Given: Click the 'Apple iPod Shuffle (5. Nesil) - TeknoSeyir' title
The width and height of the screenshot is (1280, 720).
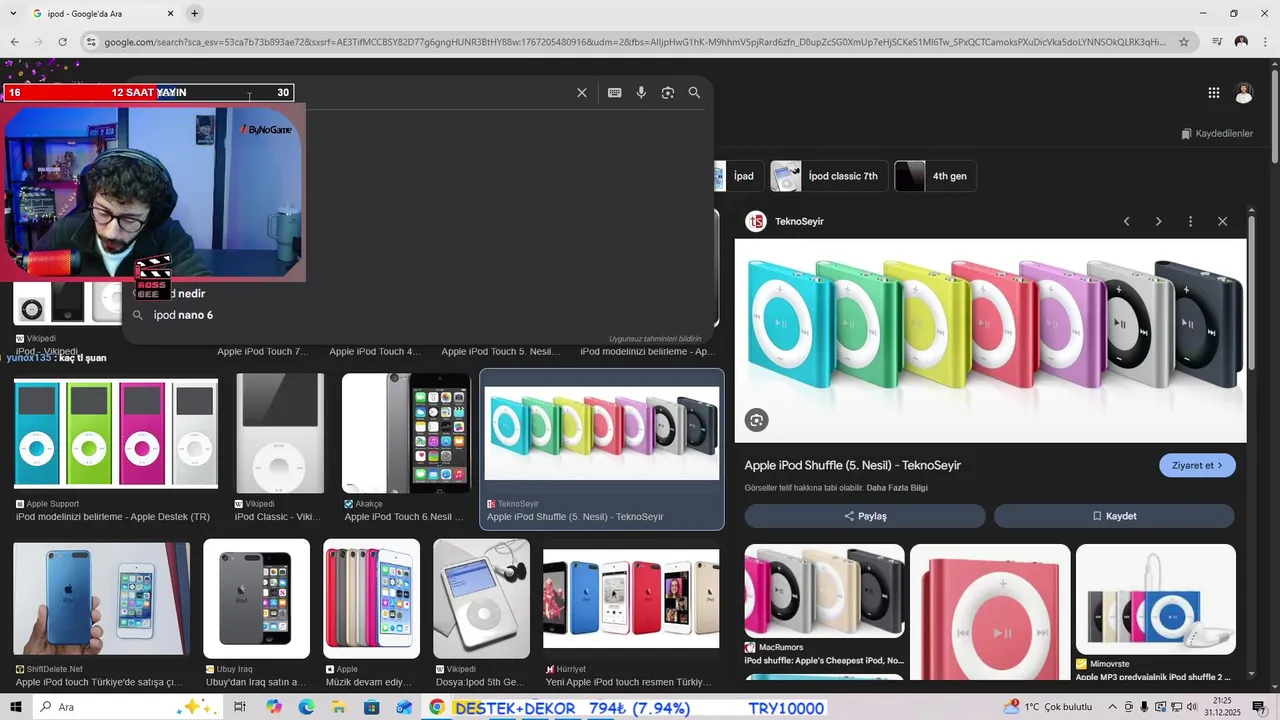Looking at the screenshot, I should [853, 466].
